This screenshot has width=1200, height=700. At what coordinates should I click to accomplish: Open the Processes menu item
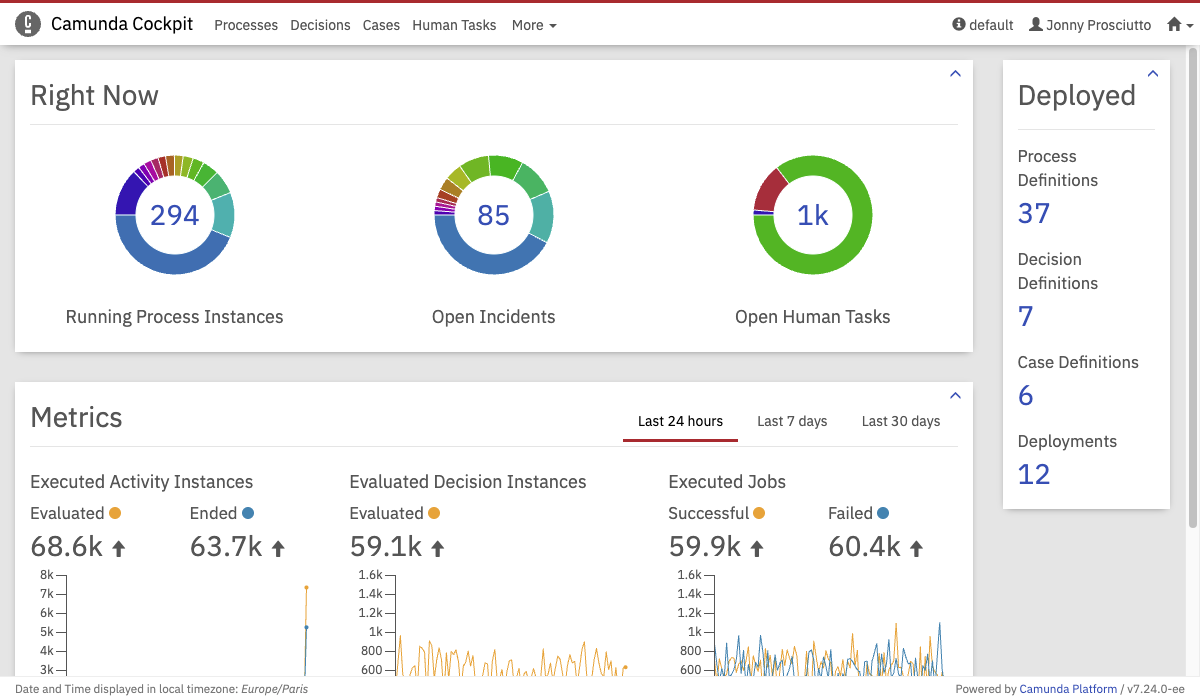click(x=246, y=25)
